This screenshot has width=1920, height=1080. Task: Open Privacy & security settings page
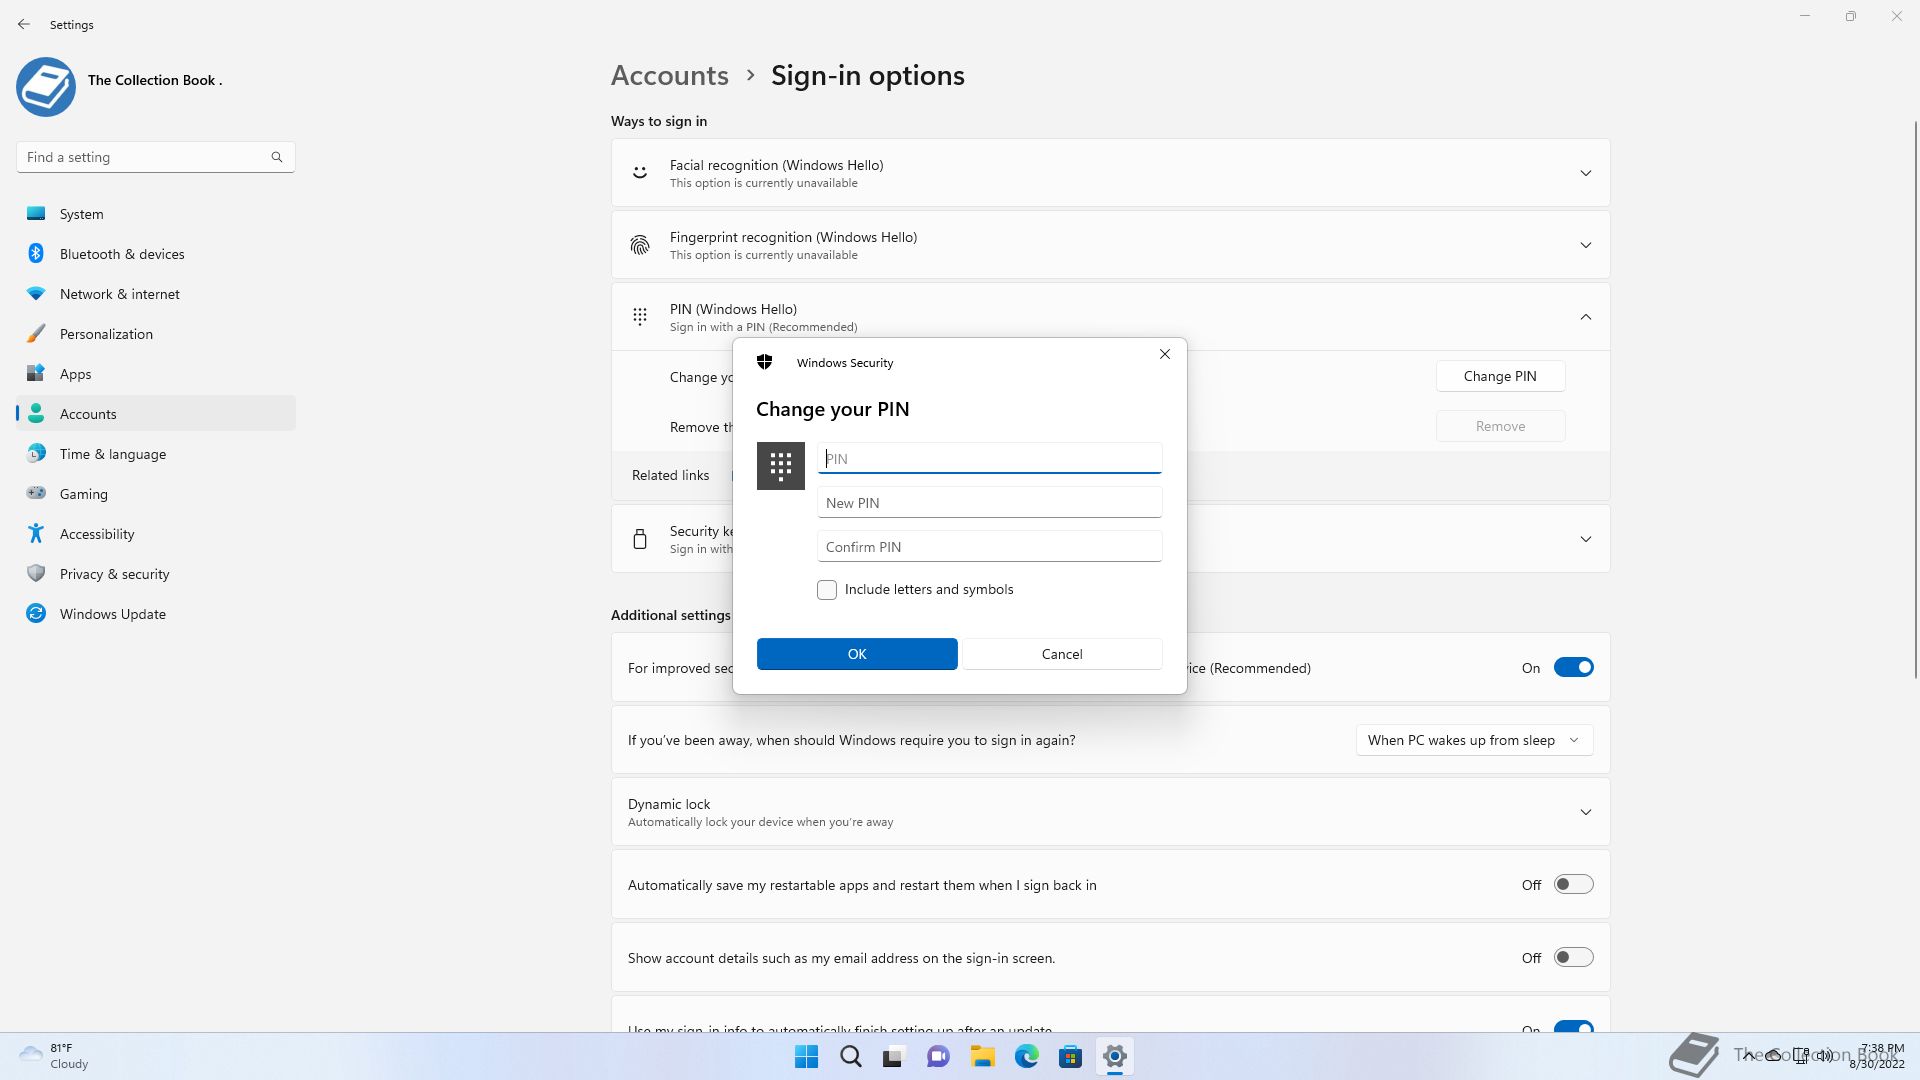114,574
